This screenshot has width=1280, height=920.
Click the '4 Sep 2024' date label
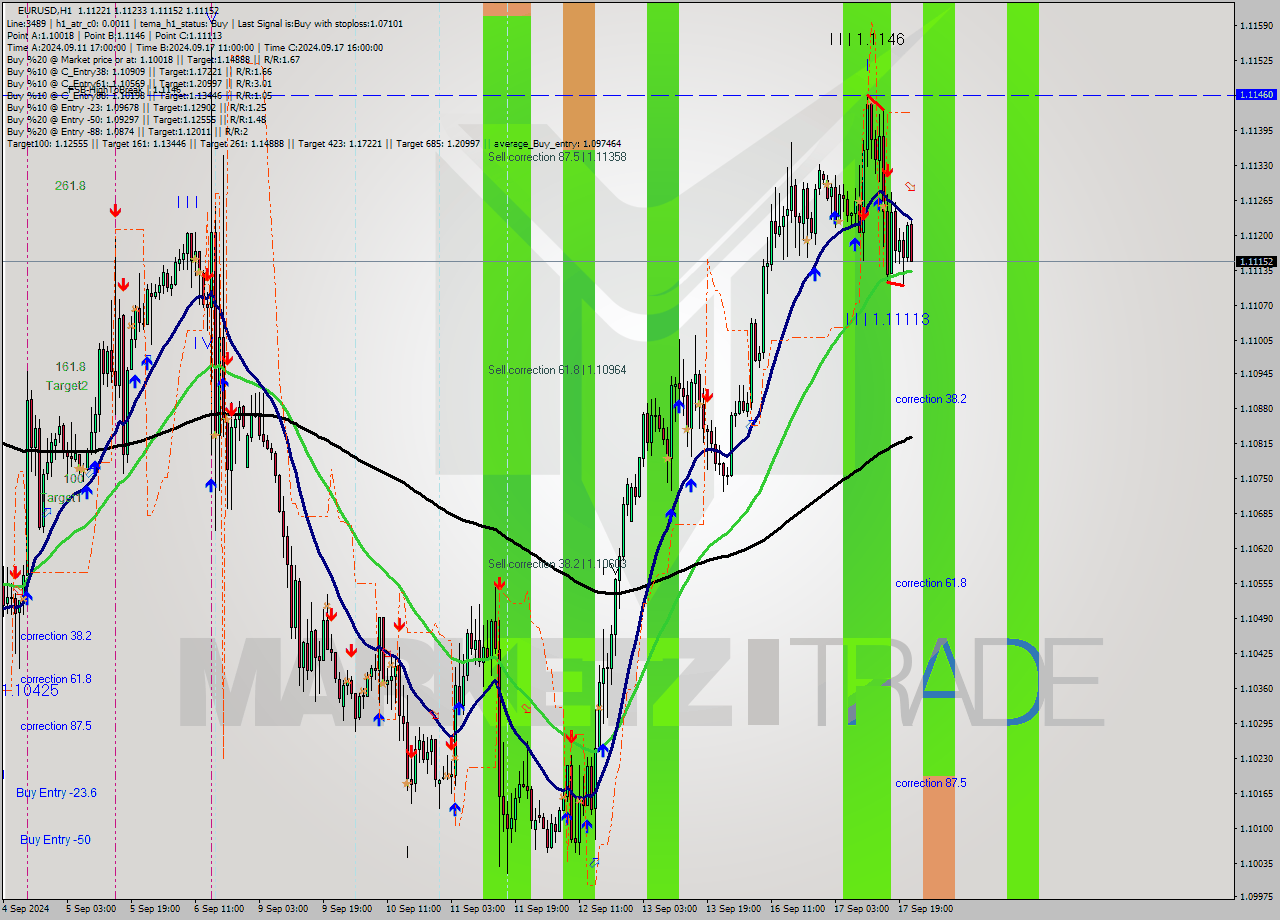click(26, 909)
